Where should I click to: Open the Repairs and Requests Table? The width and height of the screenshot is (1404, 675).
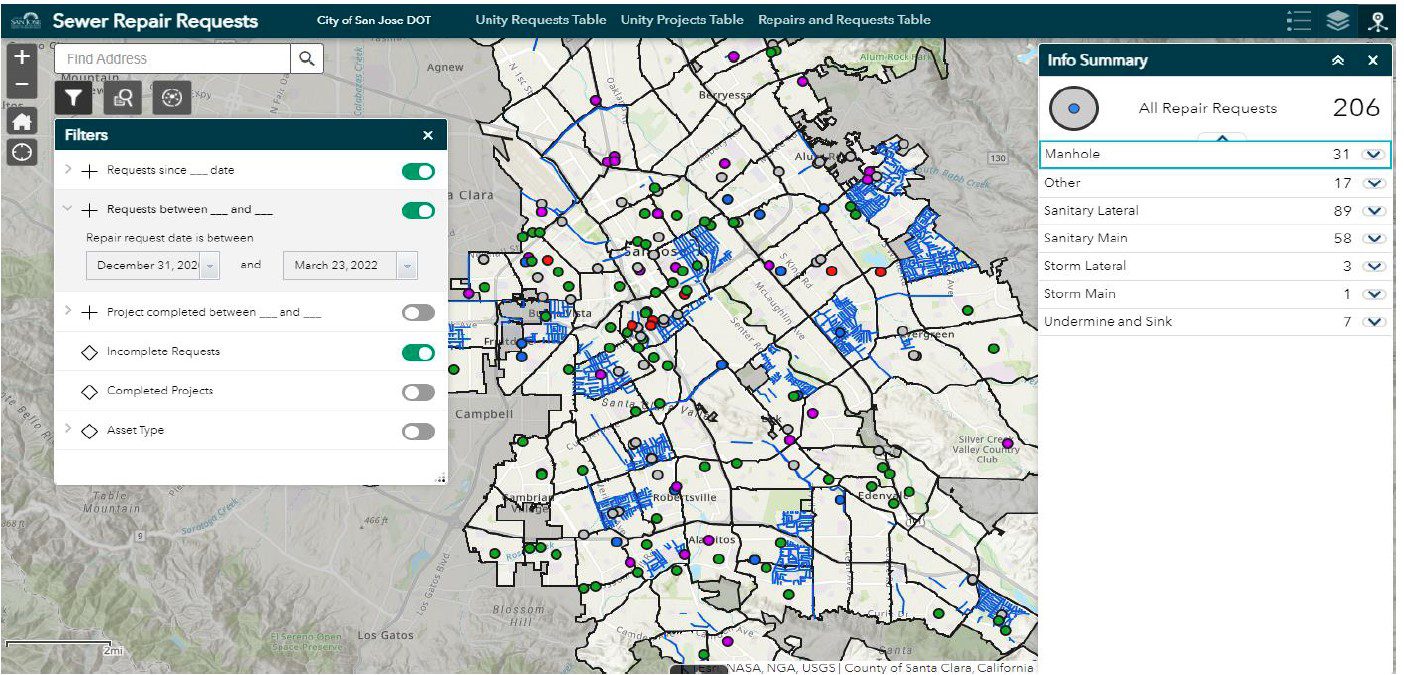(844, 20)
